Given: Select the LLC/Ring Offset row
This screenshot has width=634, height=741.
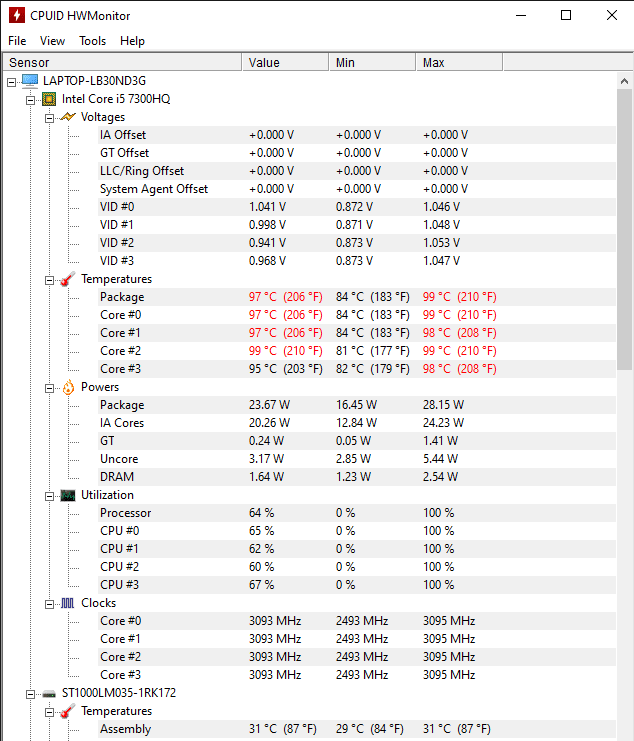Looking at the screenshot, I should pos(357,171).
